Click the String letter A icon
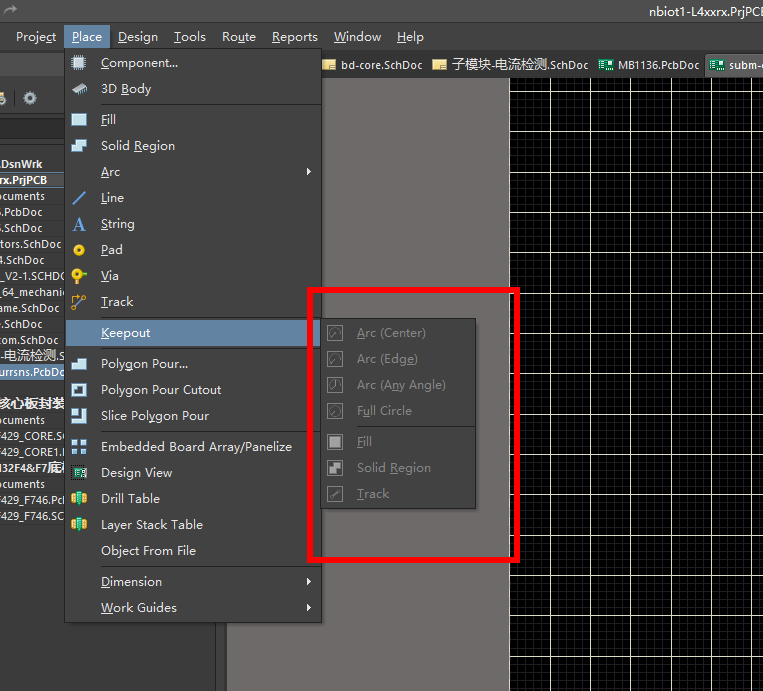Image resolution: width=763 pixels, height=691 pixels. click(x=79, y=224)
